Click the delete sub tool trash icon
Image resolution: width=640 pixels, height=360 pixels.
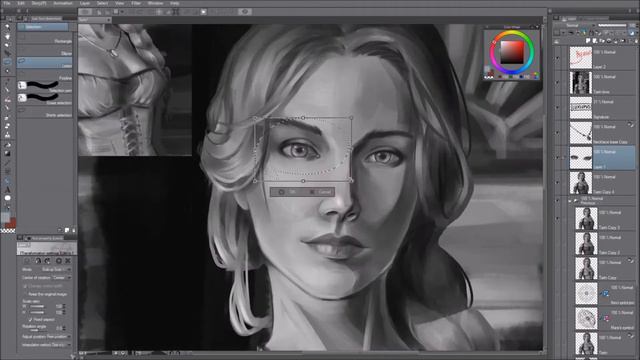pyautogui.click(x=73, y=230)
